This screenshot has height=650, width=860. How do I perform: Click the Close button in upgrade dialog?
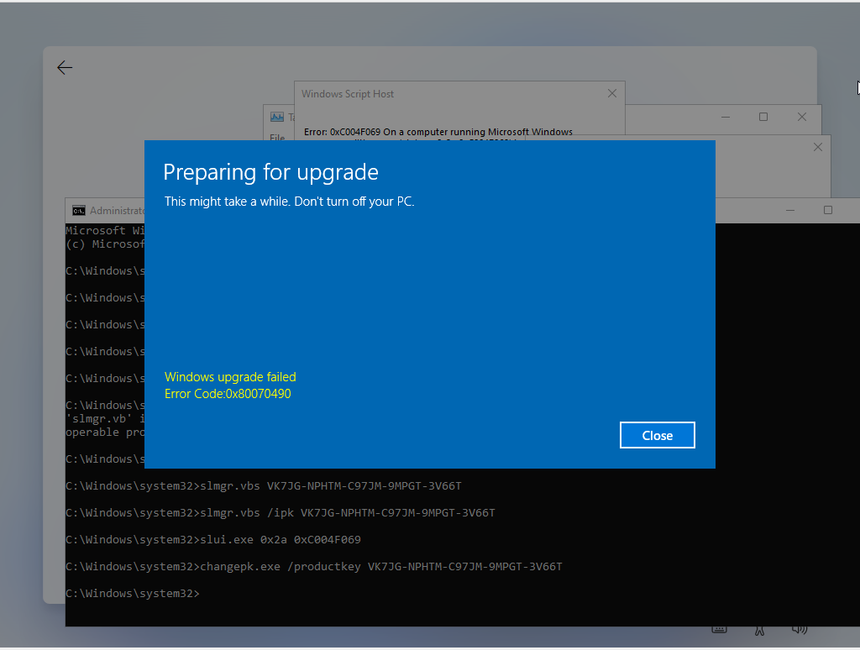click(x=657, y=435)
